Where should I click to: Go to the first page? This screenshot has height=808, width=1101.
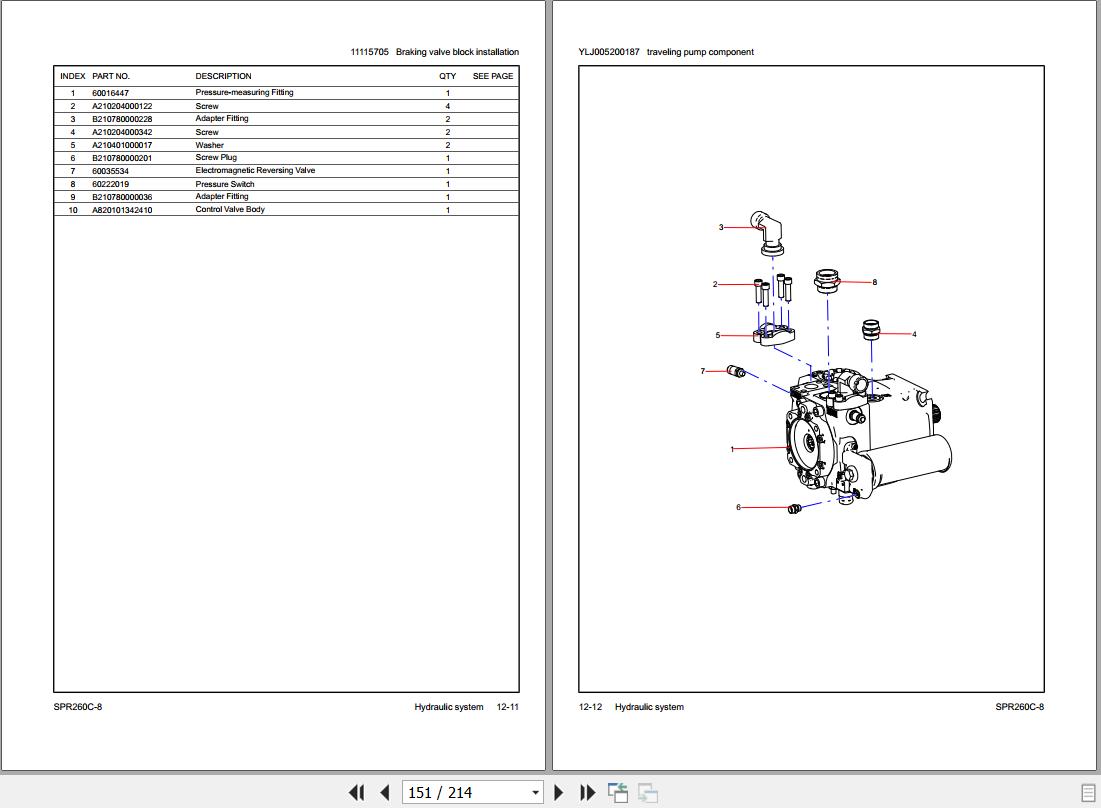356,793
